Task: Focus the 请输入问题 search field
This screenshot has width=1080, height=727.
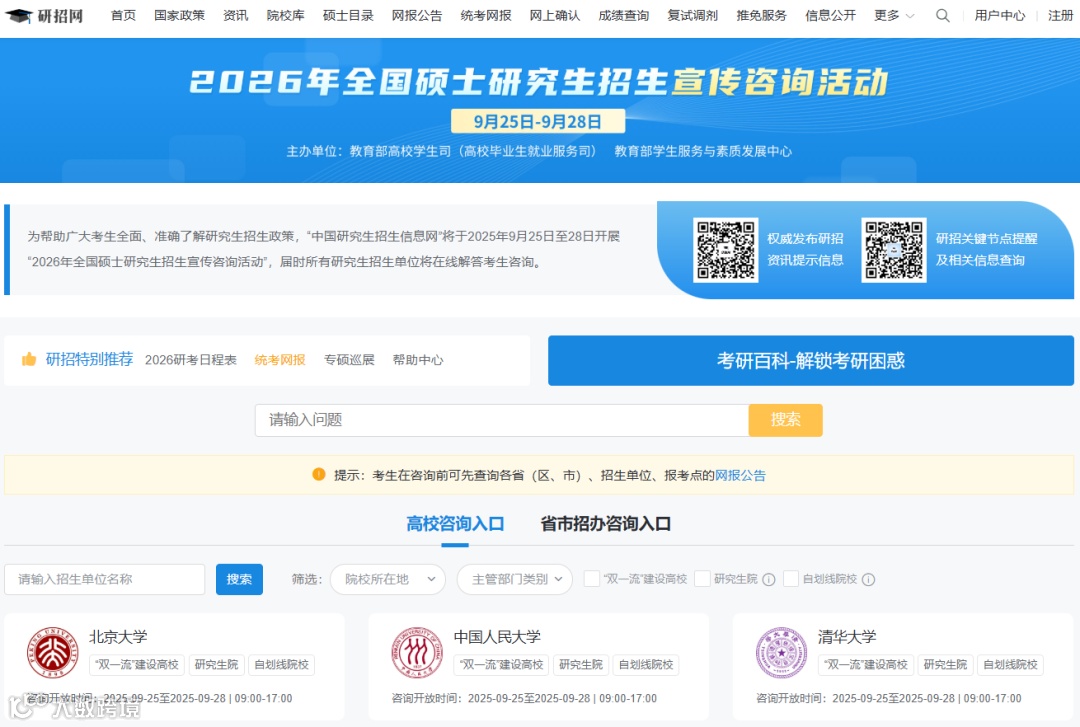Action: [501, 420]
